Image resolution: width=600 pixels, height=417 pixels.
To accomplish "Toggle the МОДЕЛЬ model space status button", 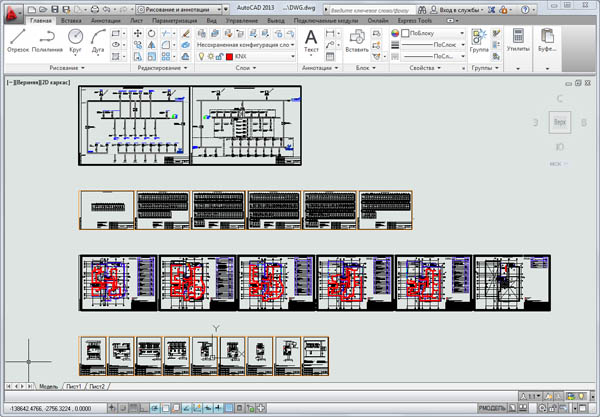I will 492,408.
